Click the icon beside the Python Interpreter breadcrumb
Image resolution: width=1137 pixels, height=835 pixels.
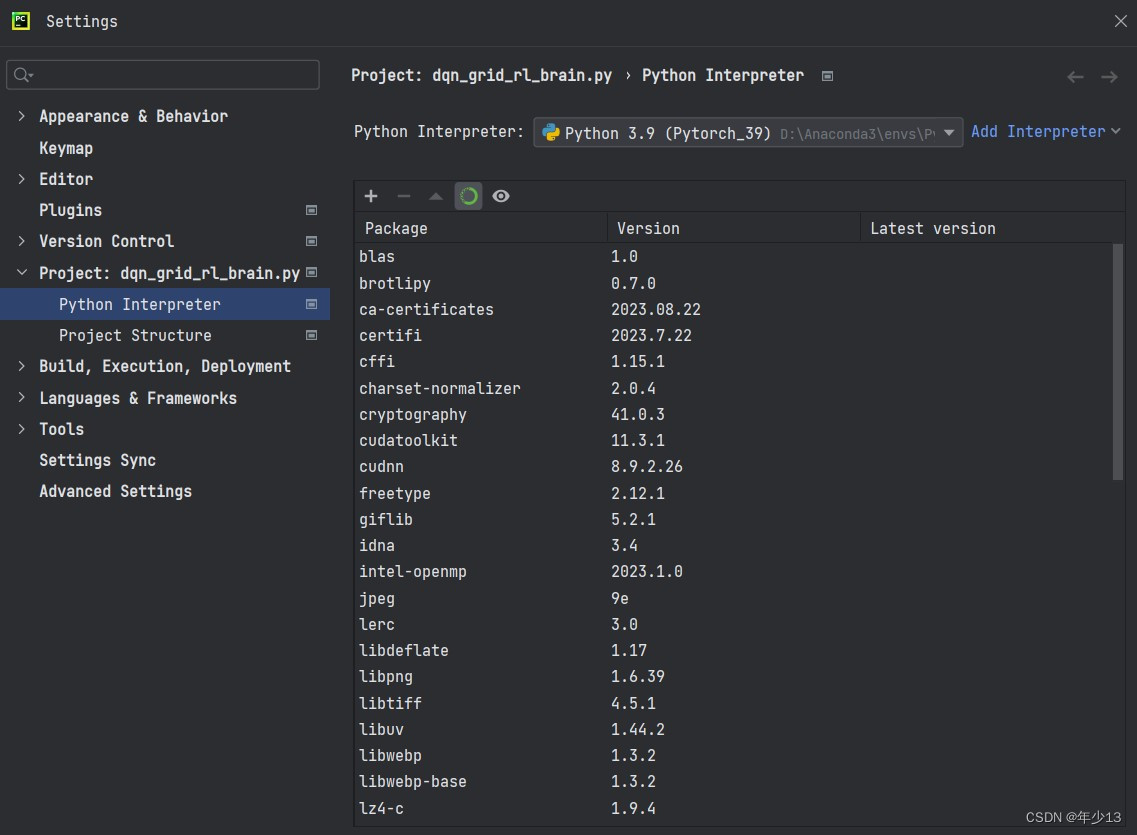(827, 75)
